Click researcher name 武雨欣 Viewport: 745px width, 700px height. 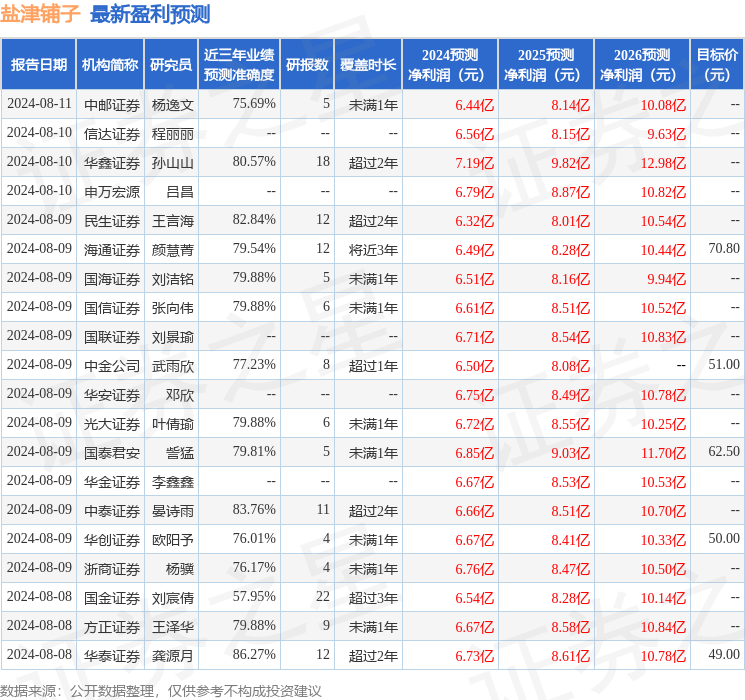tap(172, 366)
